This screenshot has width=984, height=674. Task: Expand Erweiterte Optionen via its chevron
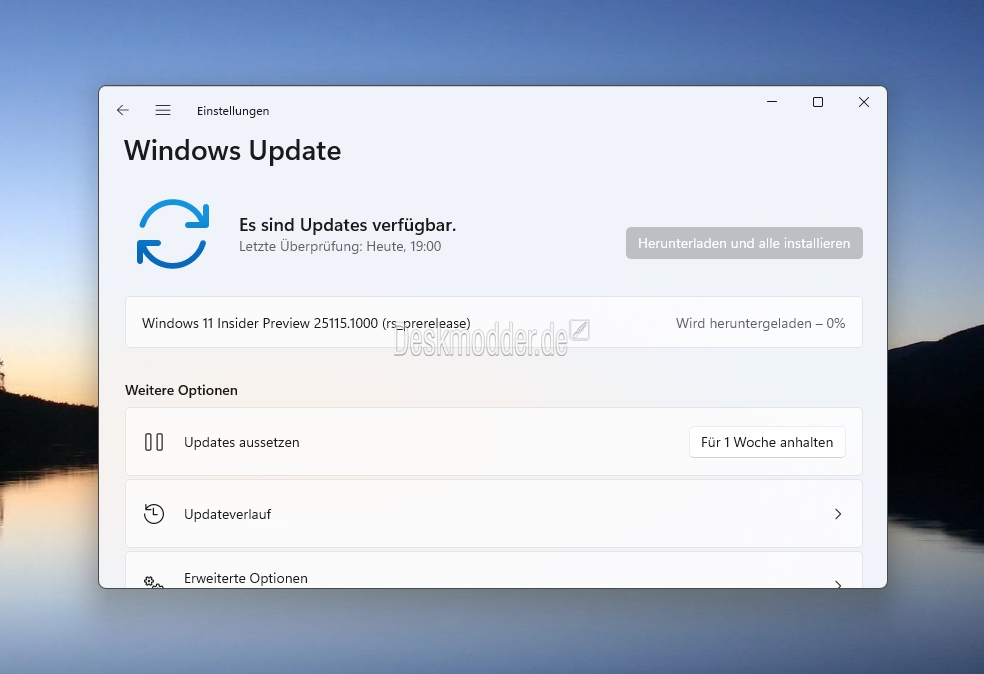coord(838,584)
